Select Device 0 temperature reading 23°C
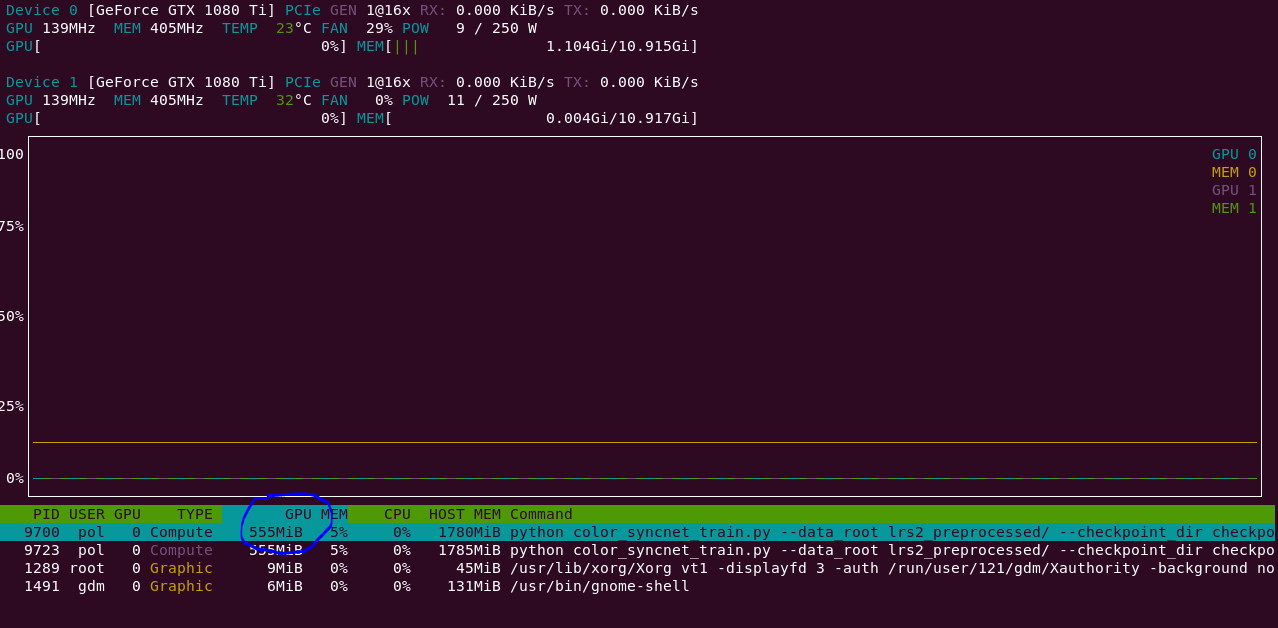This screenshot has height=628, width=1278. (294, 28)
